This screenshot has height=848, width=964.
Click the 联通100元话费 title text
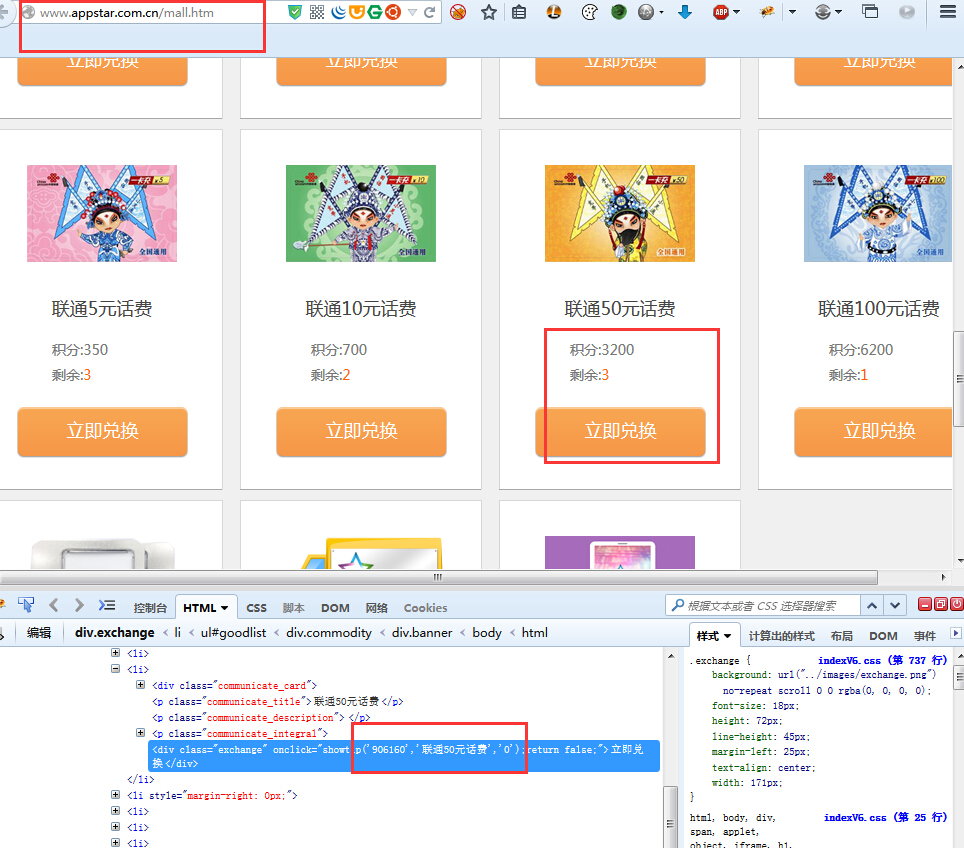879,309
